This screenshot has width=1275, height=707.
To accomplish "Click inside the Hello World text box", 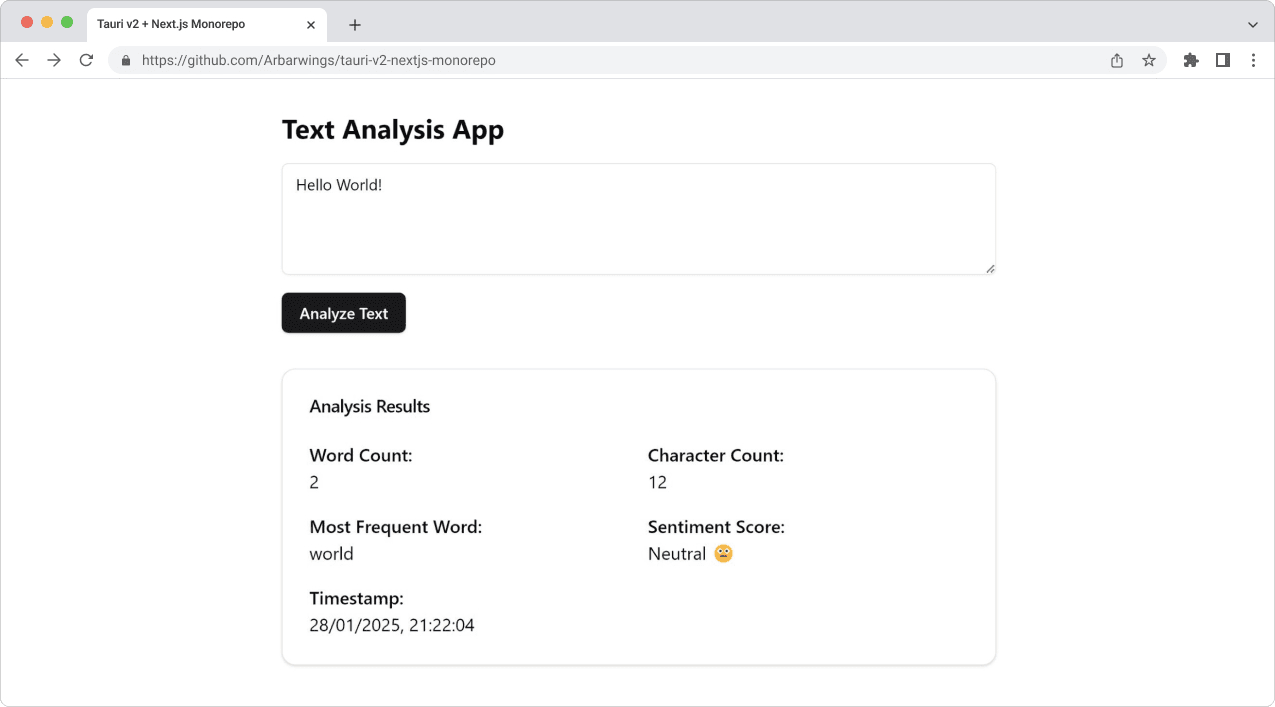I will (x=638, y=218).
